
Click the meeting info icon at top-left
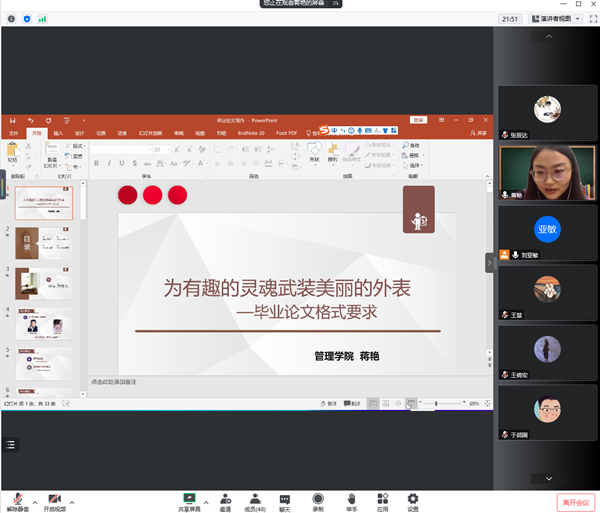point(10,18)
